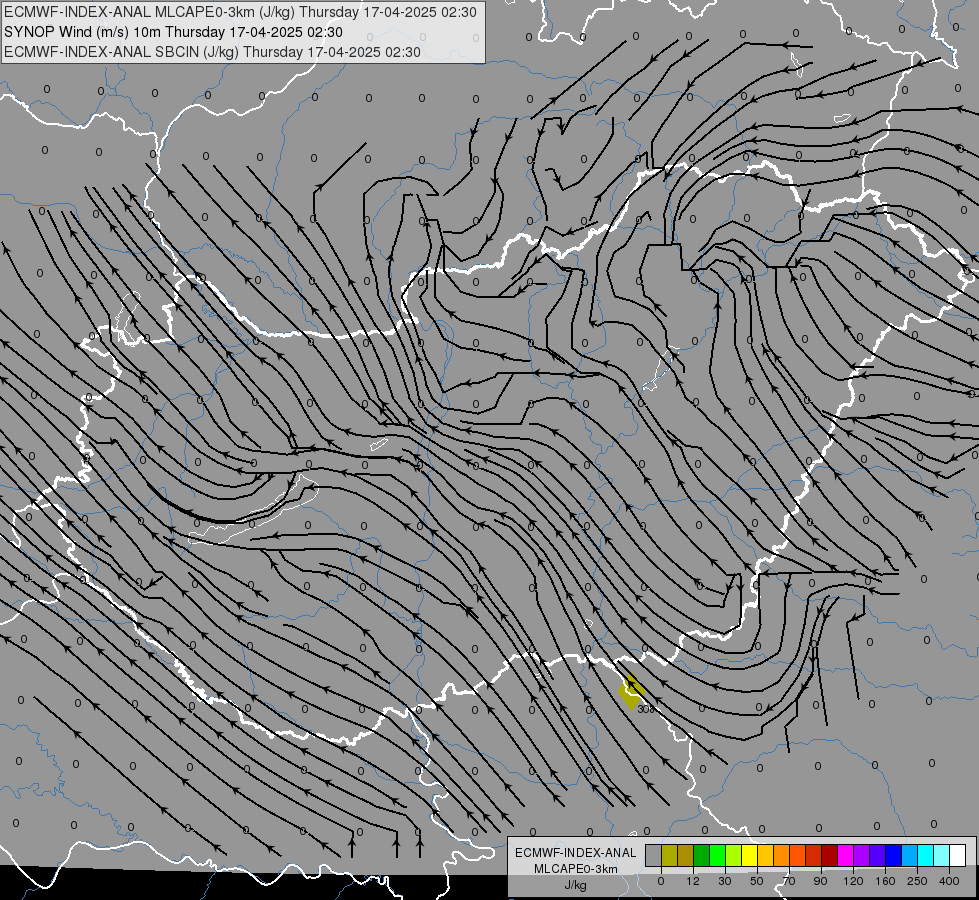Pick the dark red legend swatch after 90

[x=829, y=855]
